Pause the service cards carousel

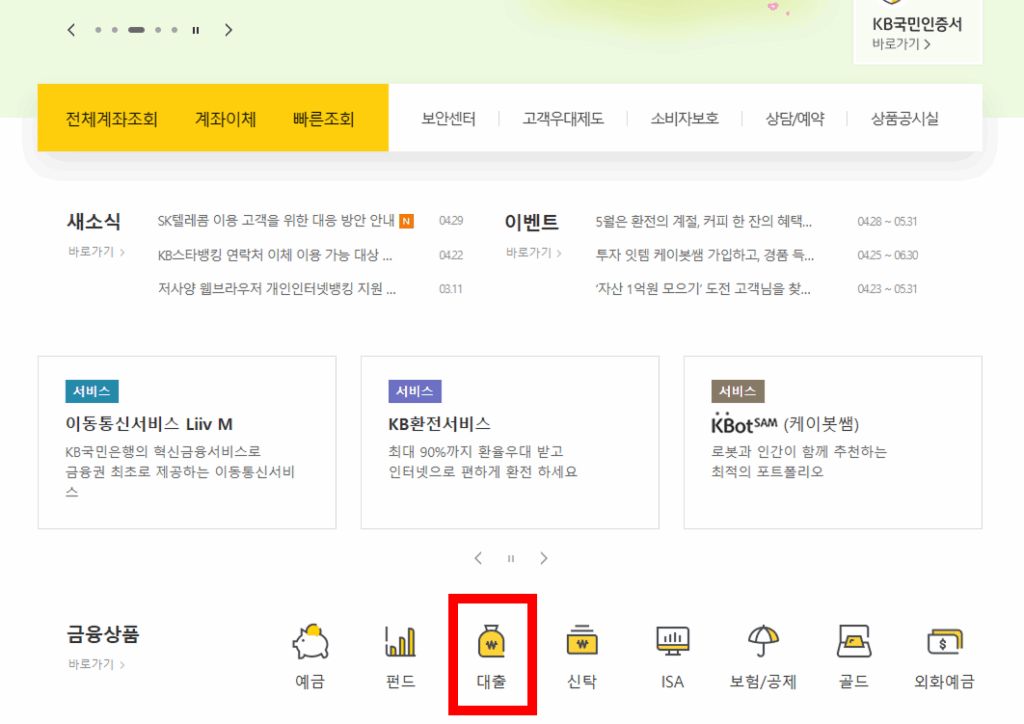tap(511, 558)
